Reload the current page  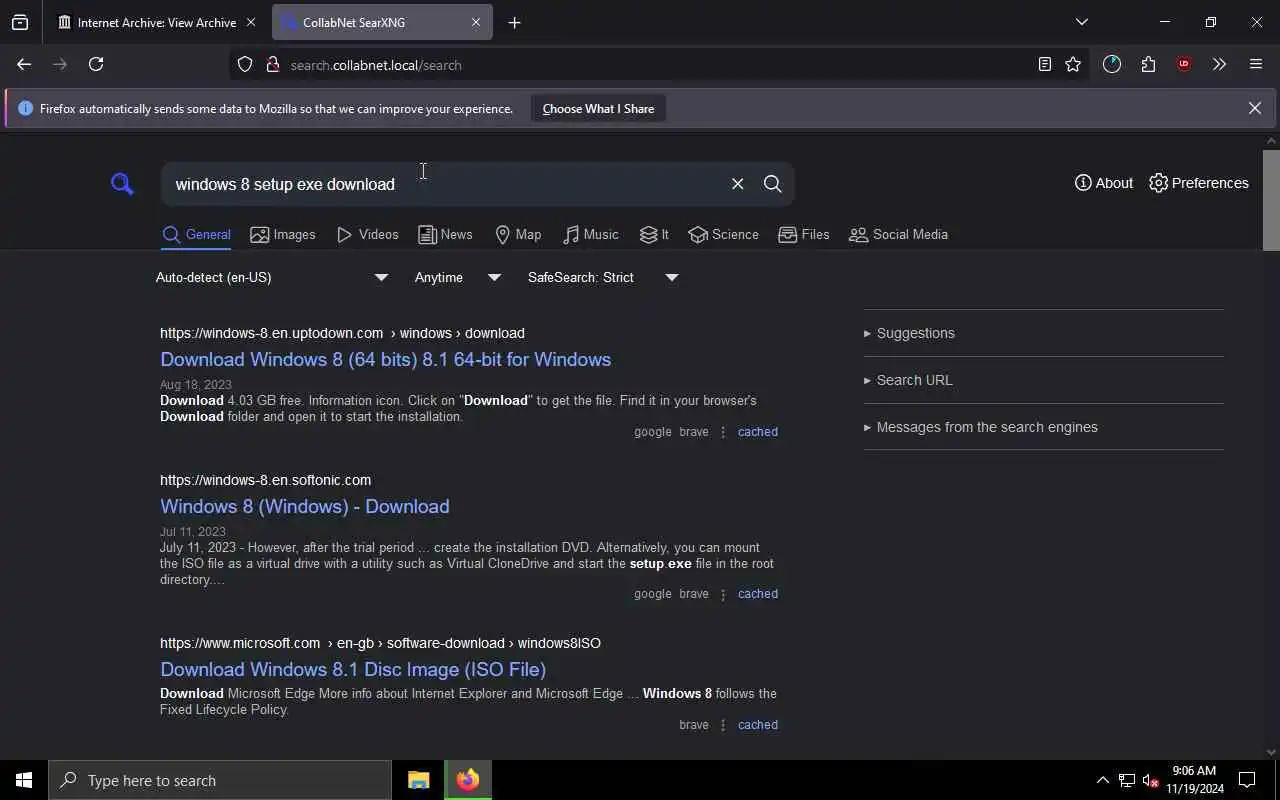(x=96, y=64)
